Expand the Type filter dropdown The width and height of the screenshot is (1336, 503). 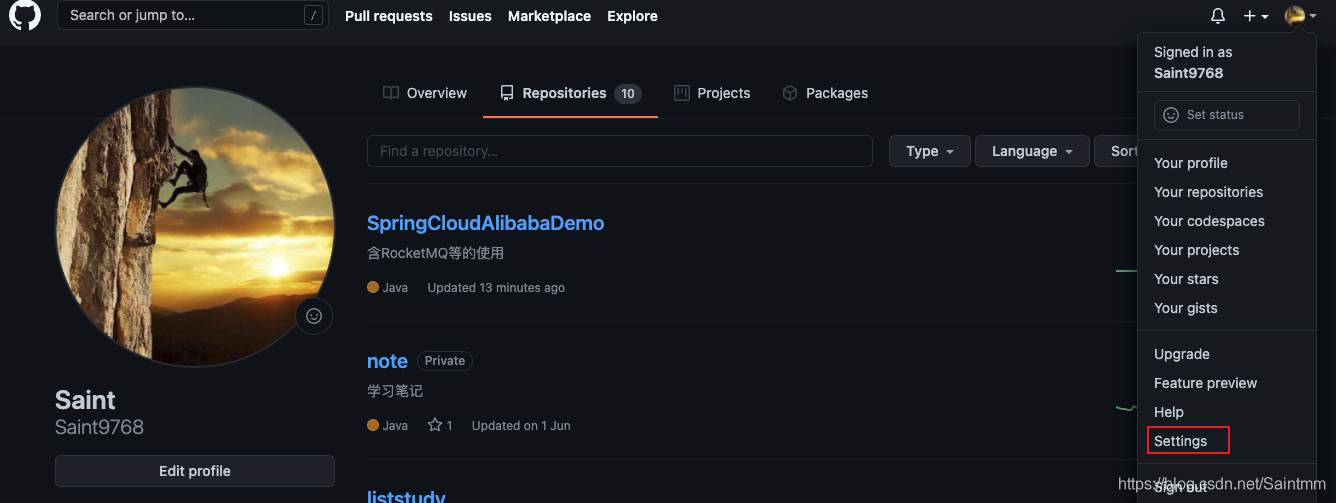929,151
